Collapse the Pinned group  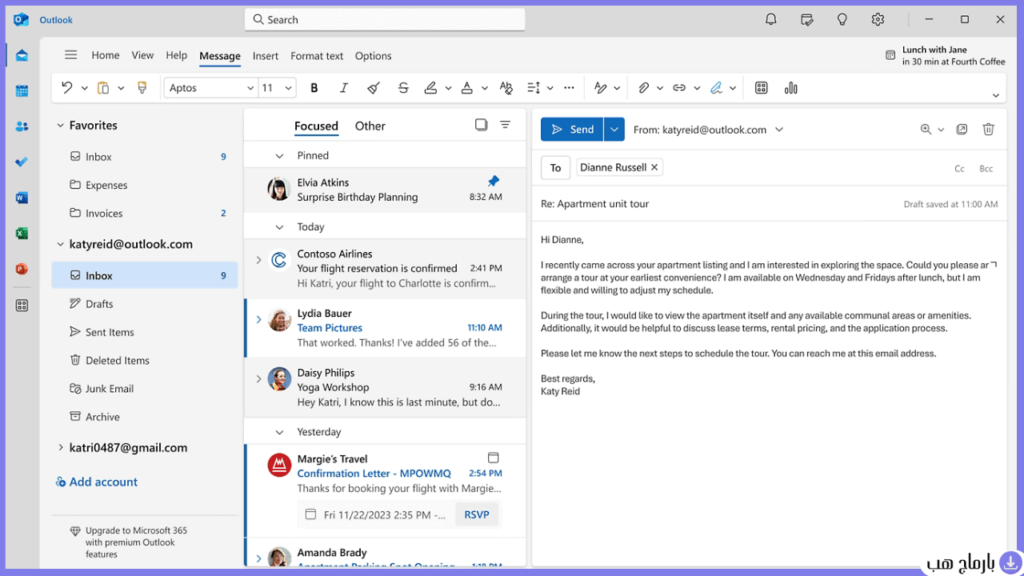pos(280,156)
